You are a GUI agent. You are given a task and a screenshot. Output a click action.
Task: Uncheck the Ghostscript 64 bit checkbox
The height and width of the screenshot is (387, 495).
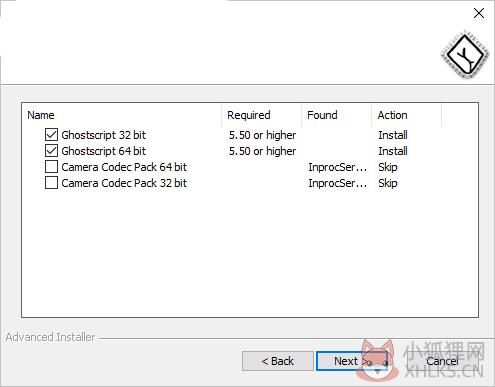[51, 151]
